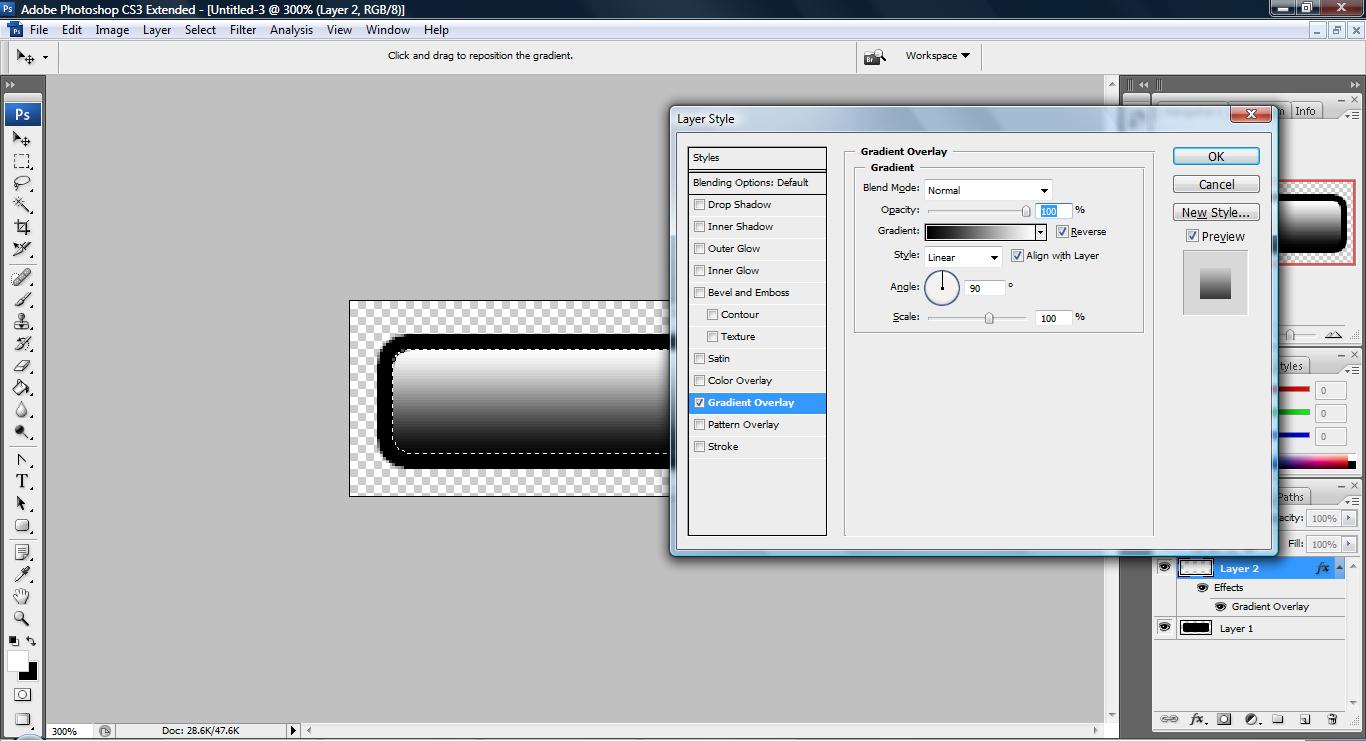Click the New Style button
Image resolution: width=1366 pixels, height=741 pixels.
coord(1216,212)
